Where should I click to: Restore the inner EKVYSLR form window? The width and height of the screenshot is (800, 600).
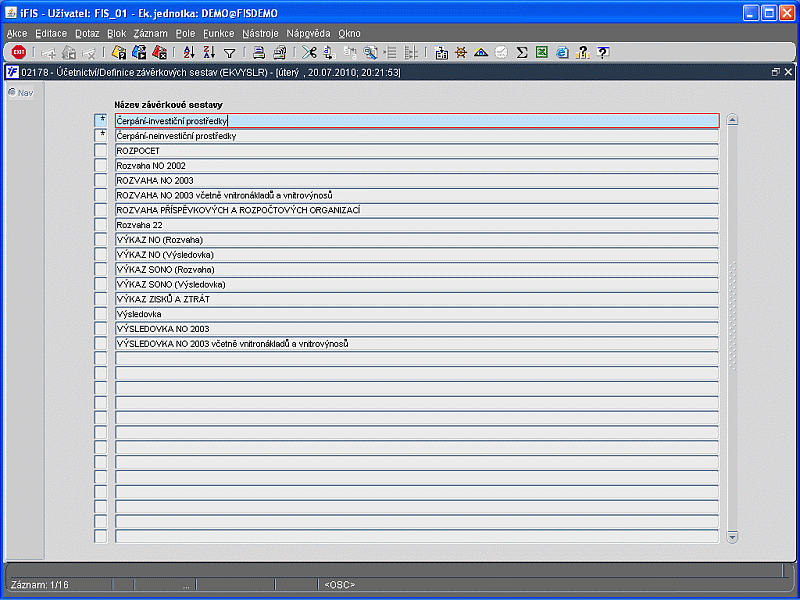click(776, 72)
